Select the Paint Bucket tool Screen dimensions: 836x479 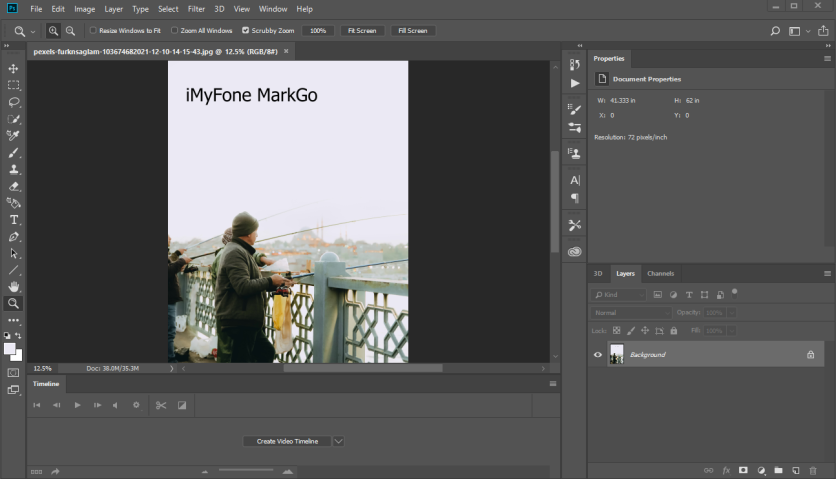point(13,203)
